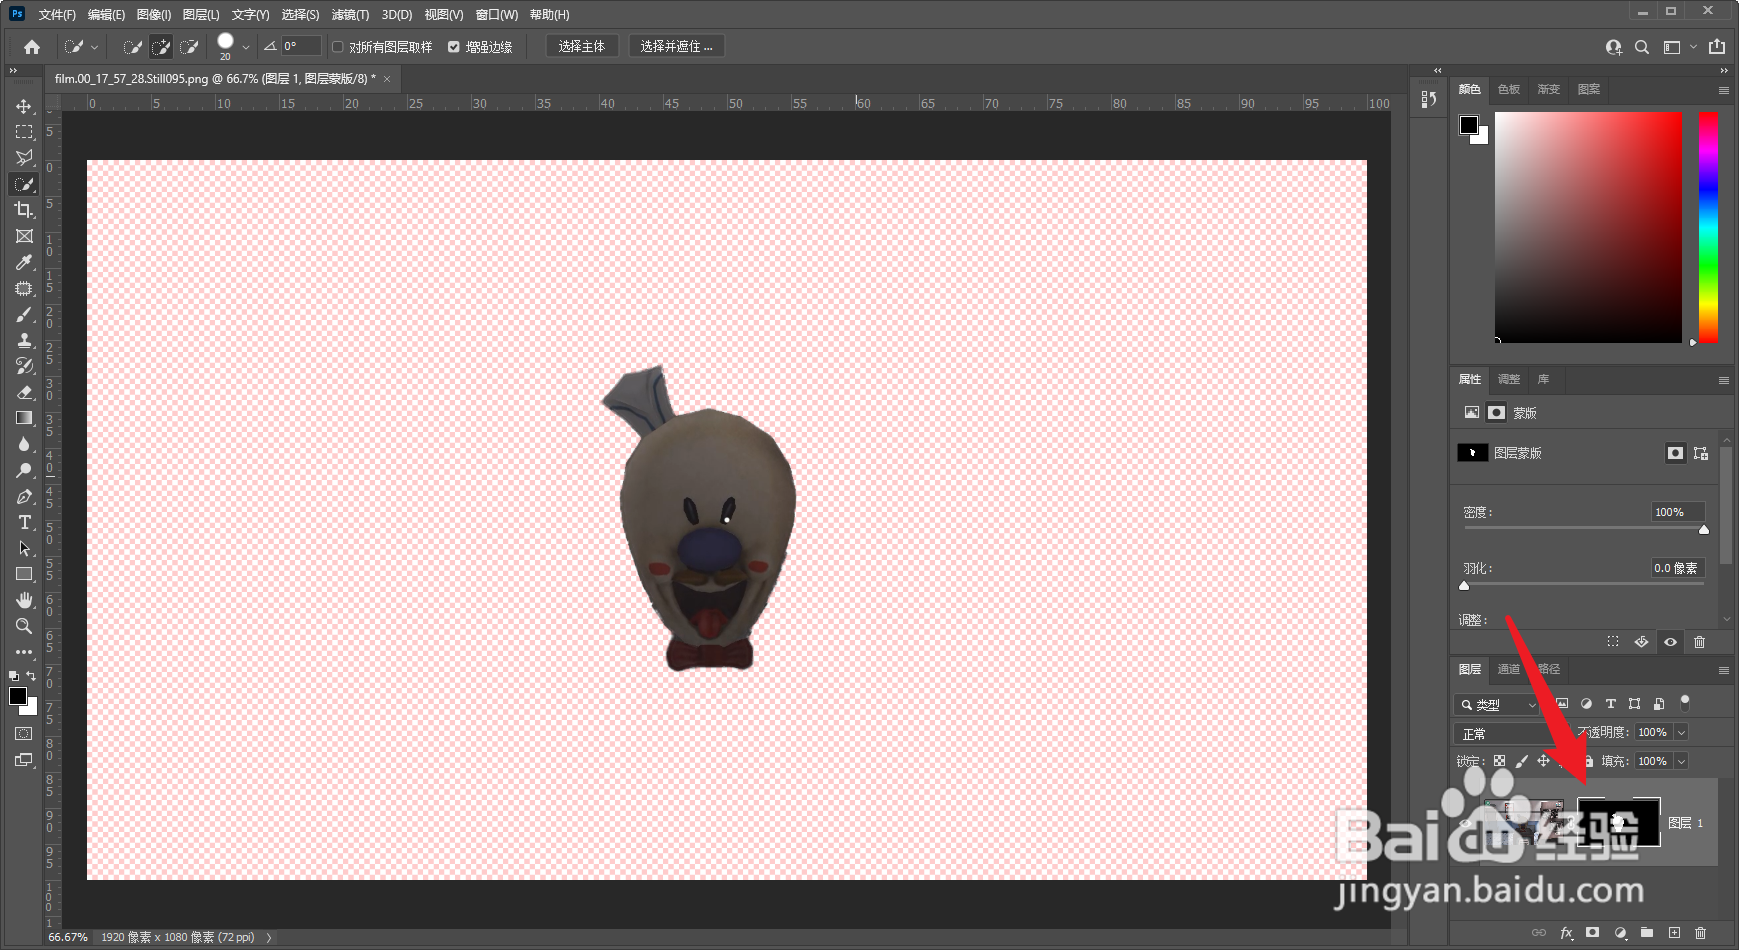Select the Path Selection tool
Screen dimensions: 1739x950
[x=24, y=548]
